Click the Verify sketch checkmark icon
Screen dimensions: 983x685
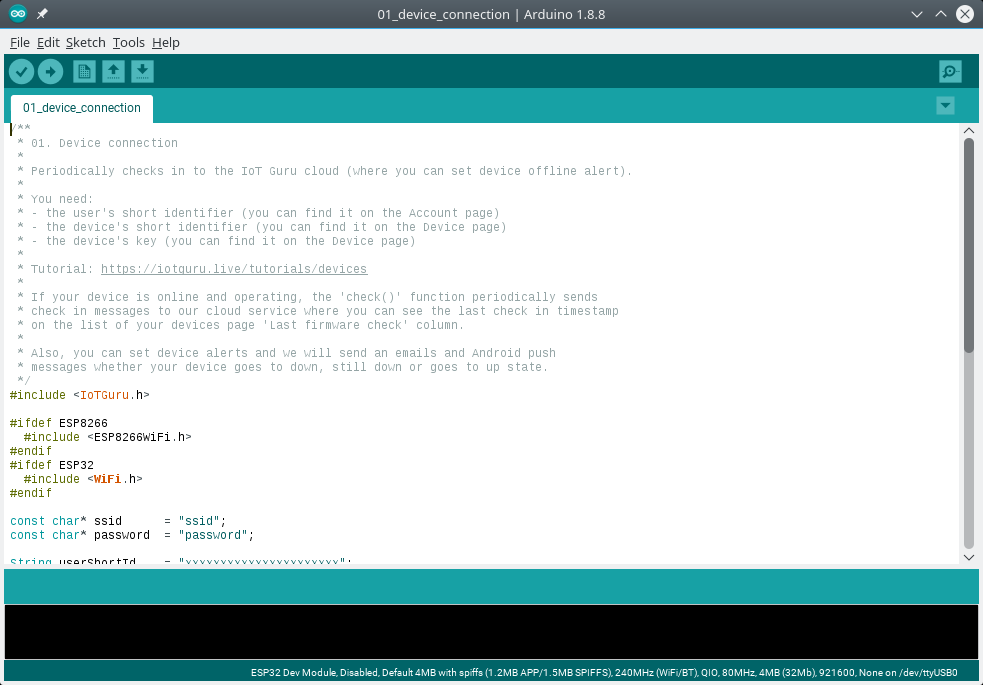pos(21,72)
